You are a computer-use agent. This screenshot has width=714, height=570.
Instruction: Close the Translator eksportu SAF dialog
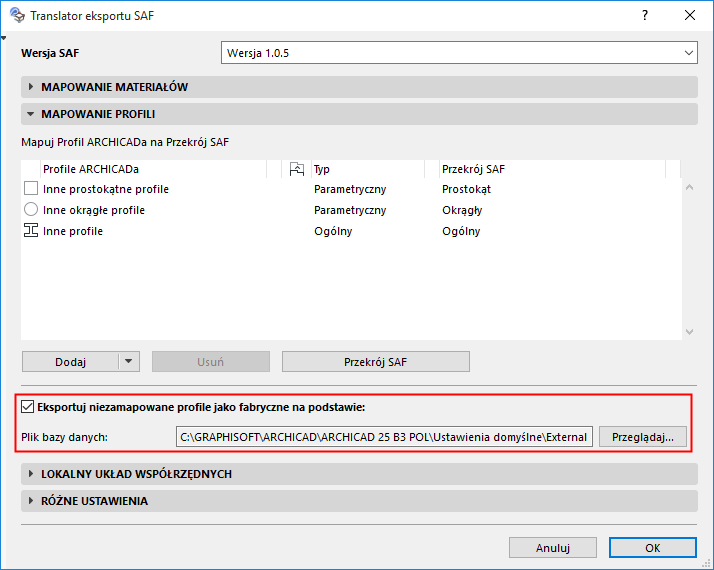(x=690, y=15)
